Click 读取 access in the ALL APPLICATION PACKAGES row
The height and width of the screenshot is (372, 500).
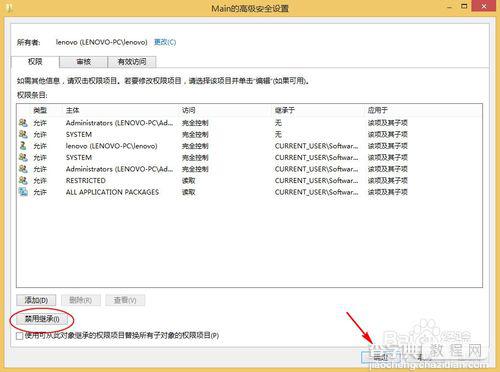point(189,192)
